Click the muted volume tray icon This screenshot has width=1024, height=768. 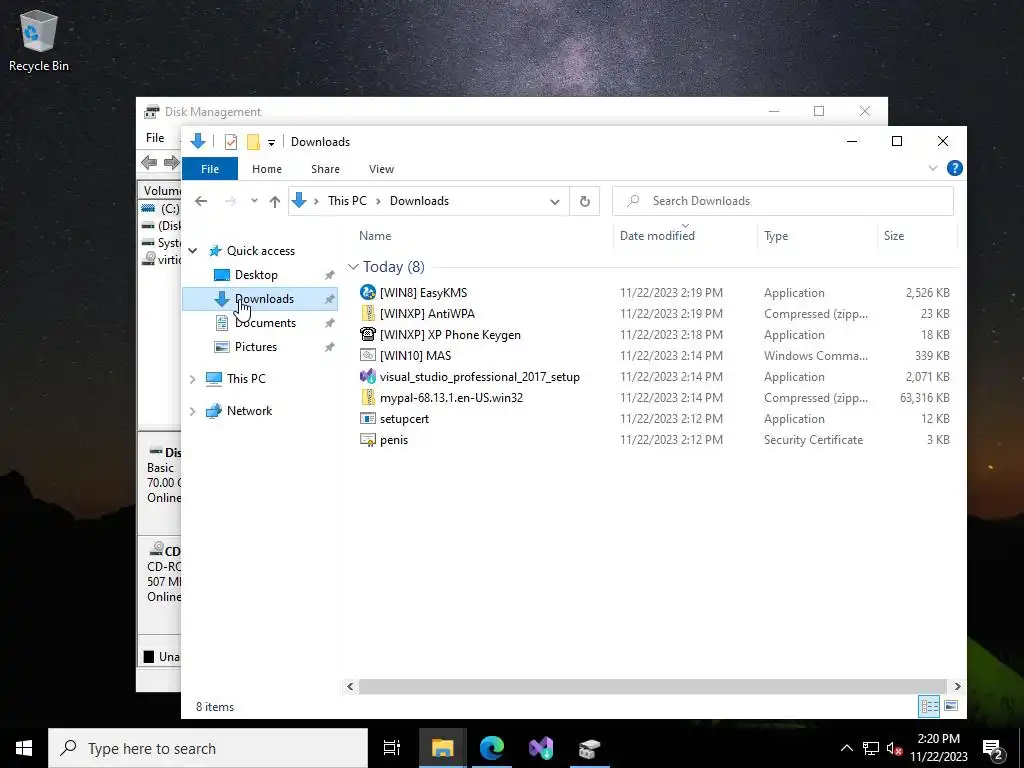coord(894,748)
